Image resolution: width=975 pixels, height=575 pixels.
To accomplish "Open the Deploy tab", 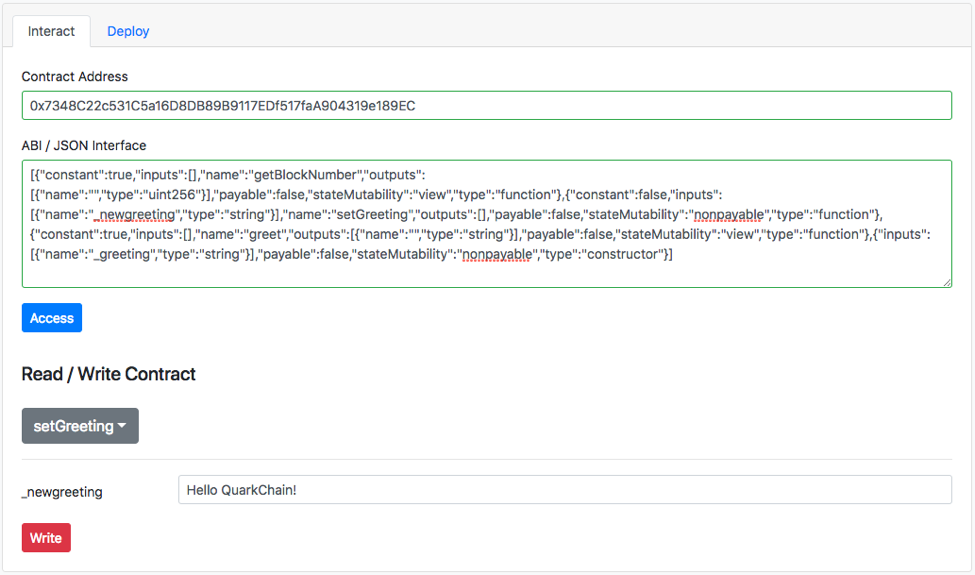I will pos(128,31).
